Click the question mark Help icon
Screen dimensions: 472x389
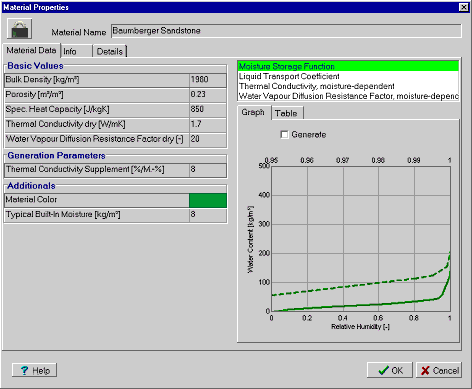[x=24, y=370]
